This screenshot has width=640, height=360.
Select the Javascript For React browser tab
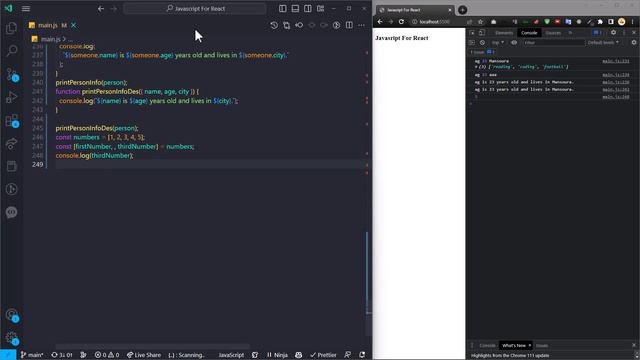coord(415,10)
